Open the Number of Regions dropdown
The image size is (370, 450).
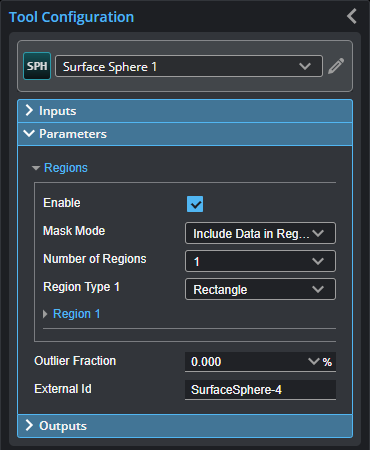260,261
